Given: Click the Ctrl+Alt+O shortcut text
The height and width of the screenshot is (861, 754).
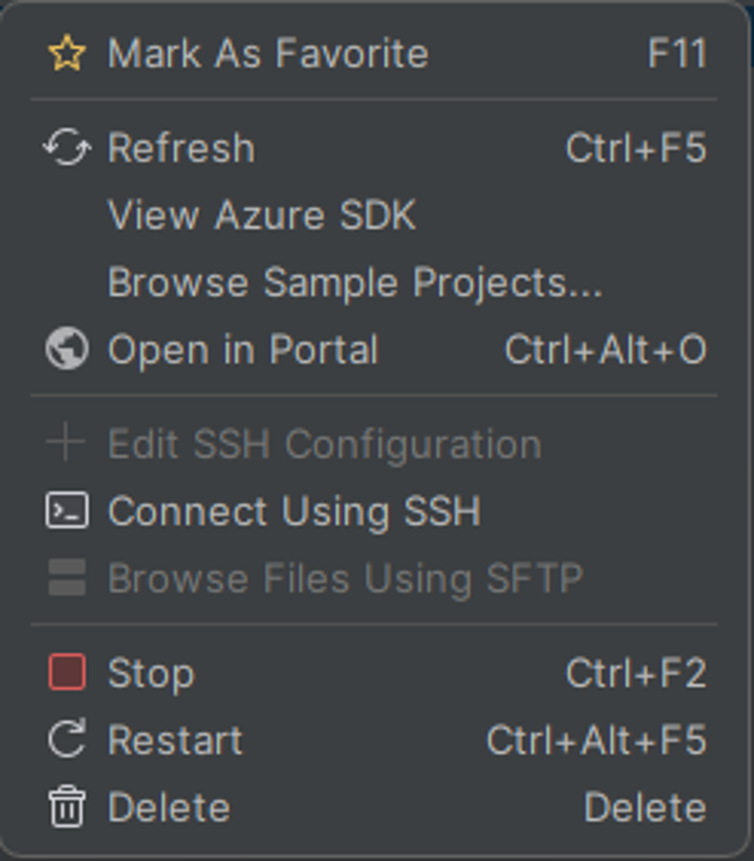Looking at the screenshot, I should tap(608, 350).
